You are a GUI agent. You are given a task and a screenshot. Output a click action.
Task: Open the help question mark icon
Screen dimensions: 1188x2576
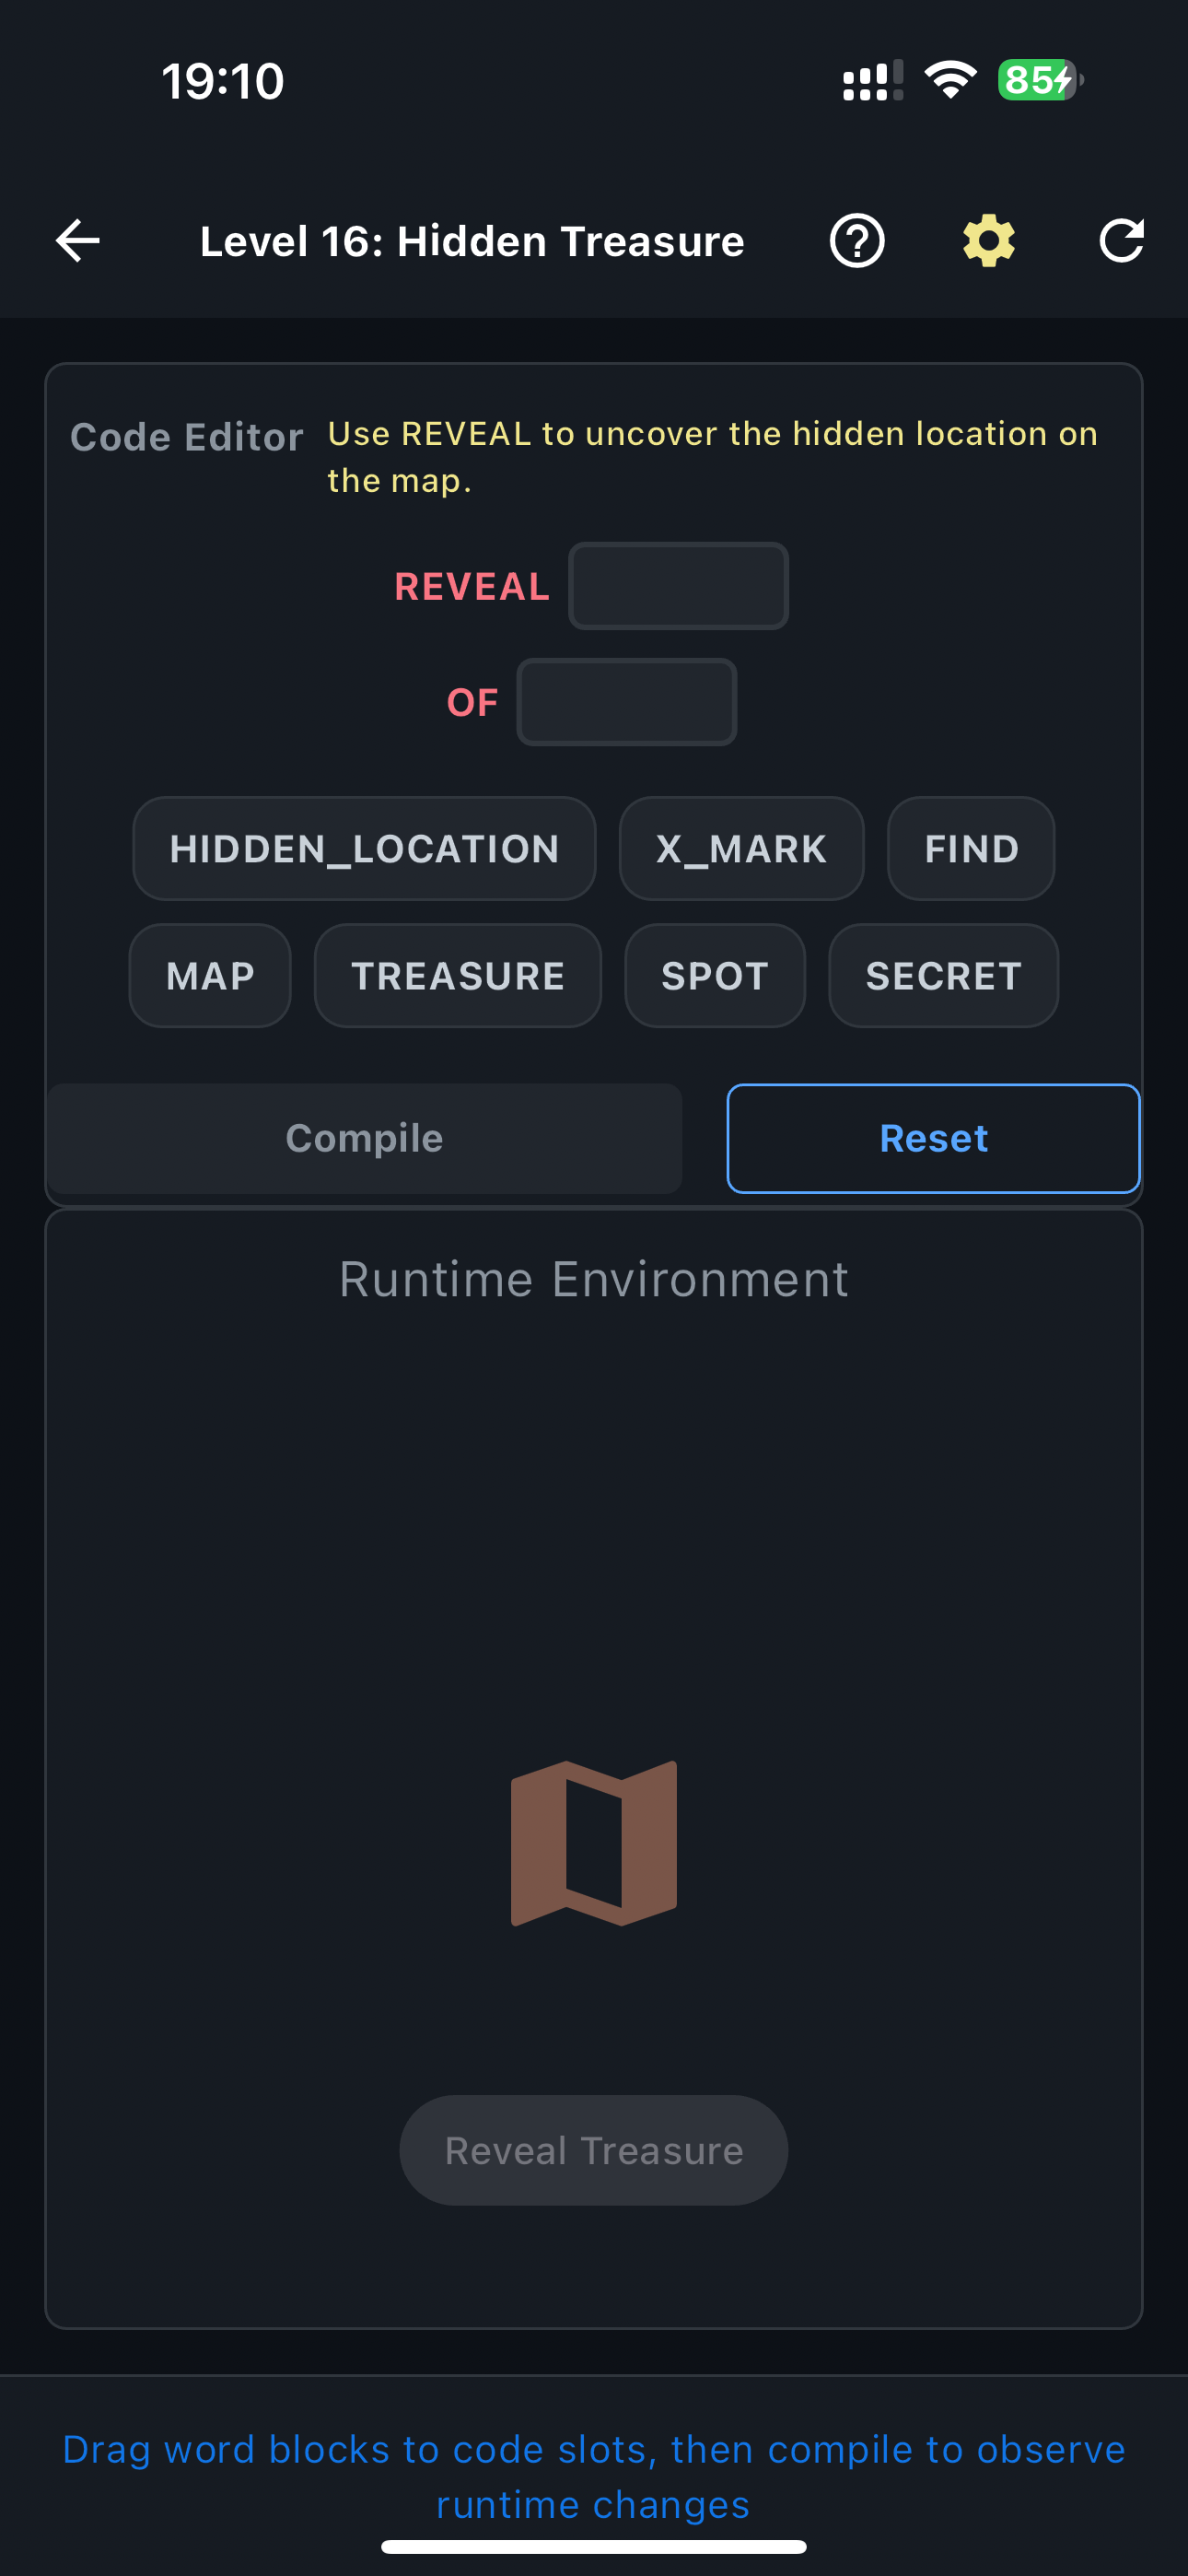pos(857,241)
